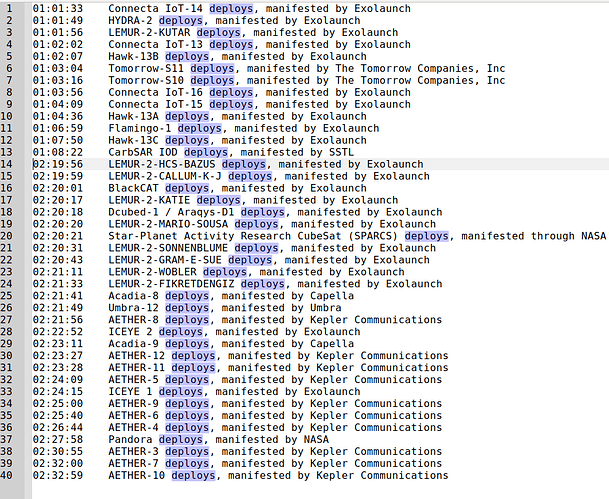Click the text Hawk-13C
The width and height of the screenshot is (609, 499).
[133, 140]
